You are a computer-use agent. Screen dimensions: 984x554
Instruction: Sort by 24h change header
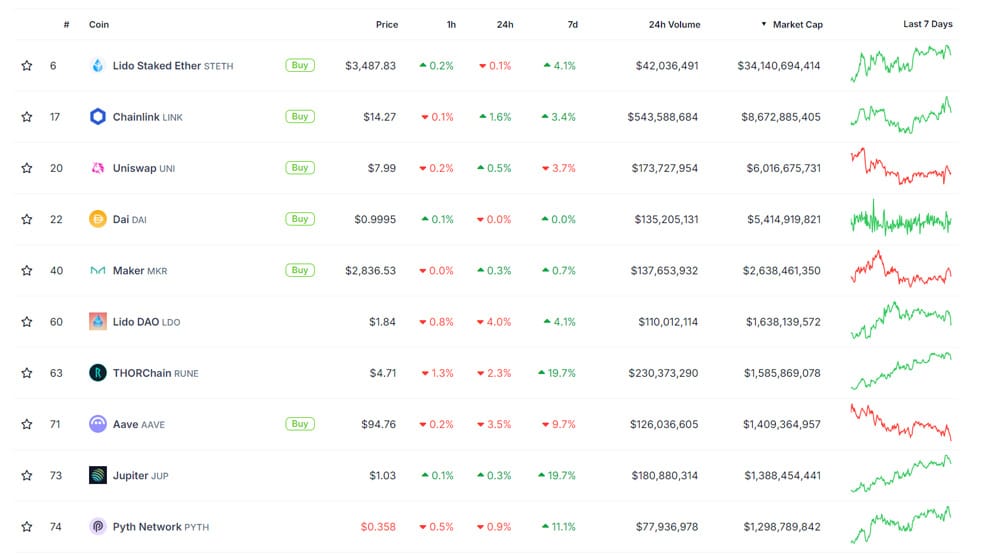coord(505,24)
